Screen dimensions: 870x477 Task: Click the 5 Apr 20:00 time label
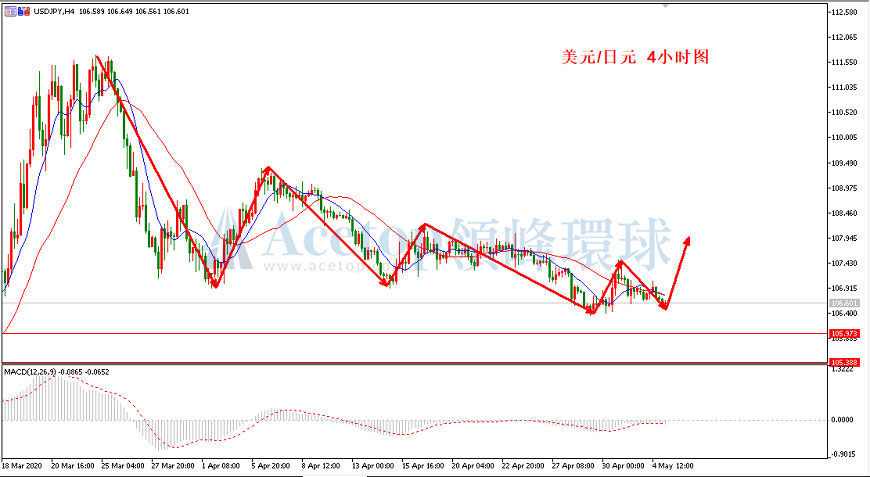pos(271,465)
